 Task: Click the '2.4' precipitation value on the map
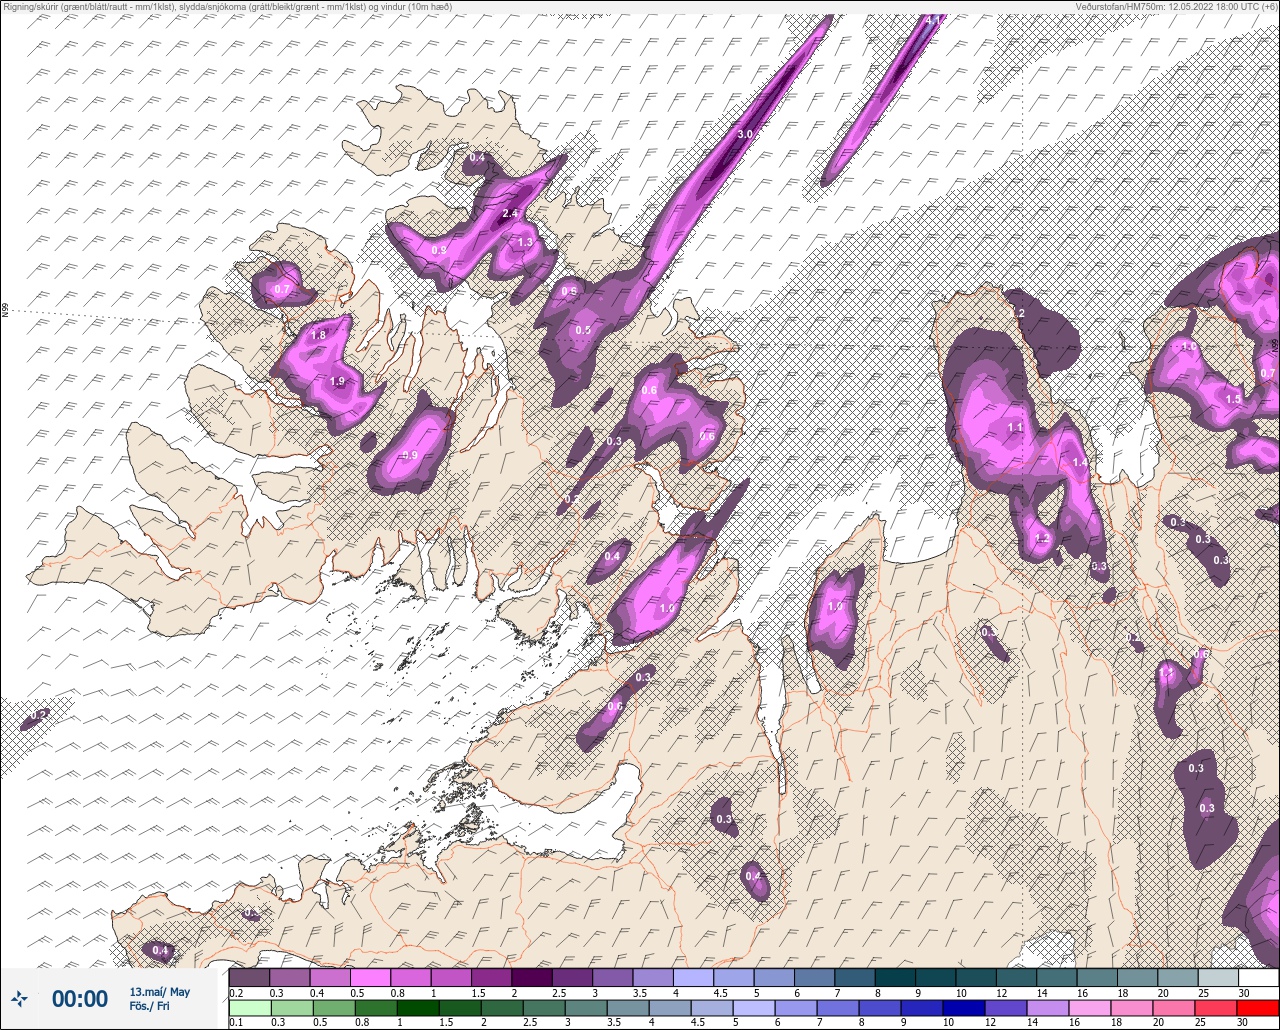pyautogui.click(x=510, y=213)
